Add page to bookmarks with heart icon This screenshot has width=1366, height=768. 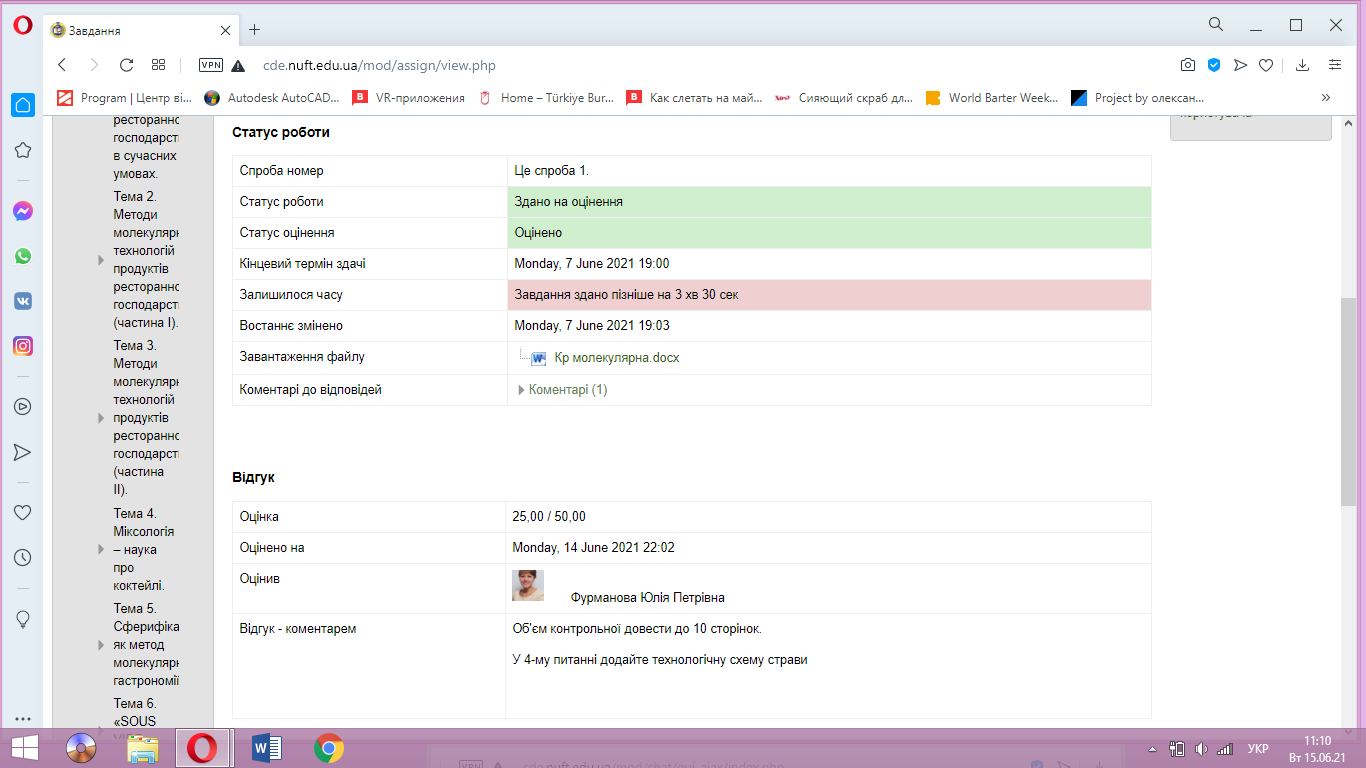(x=1266, y=65)
